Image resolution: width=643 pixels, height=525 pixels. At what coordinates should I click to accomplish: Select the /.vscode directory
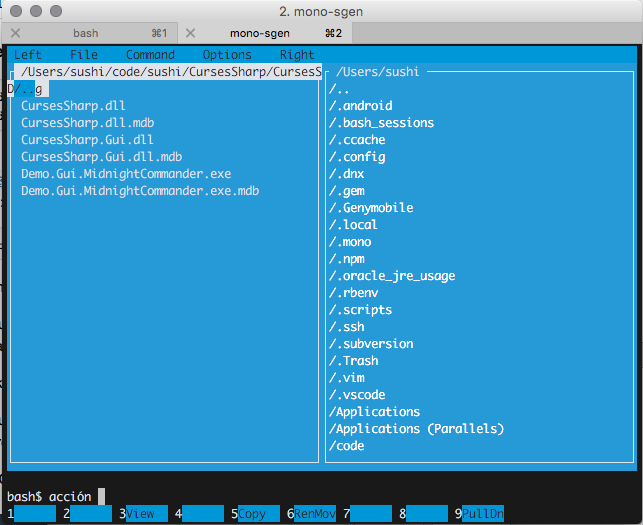(357, 395)
